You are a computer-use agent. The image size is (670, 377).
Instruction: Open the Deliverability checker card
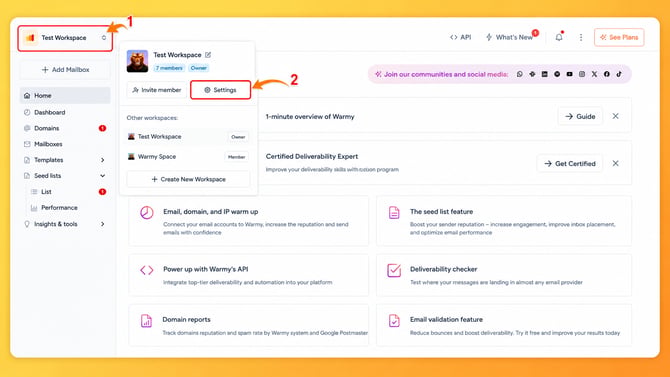[504, 275]
